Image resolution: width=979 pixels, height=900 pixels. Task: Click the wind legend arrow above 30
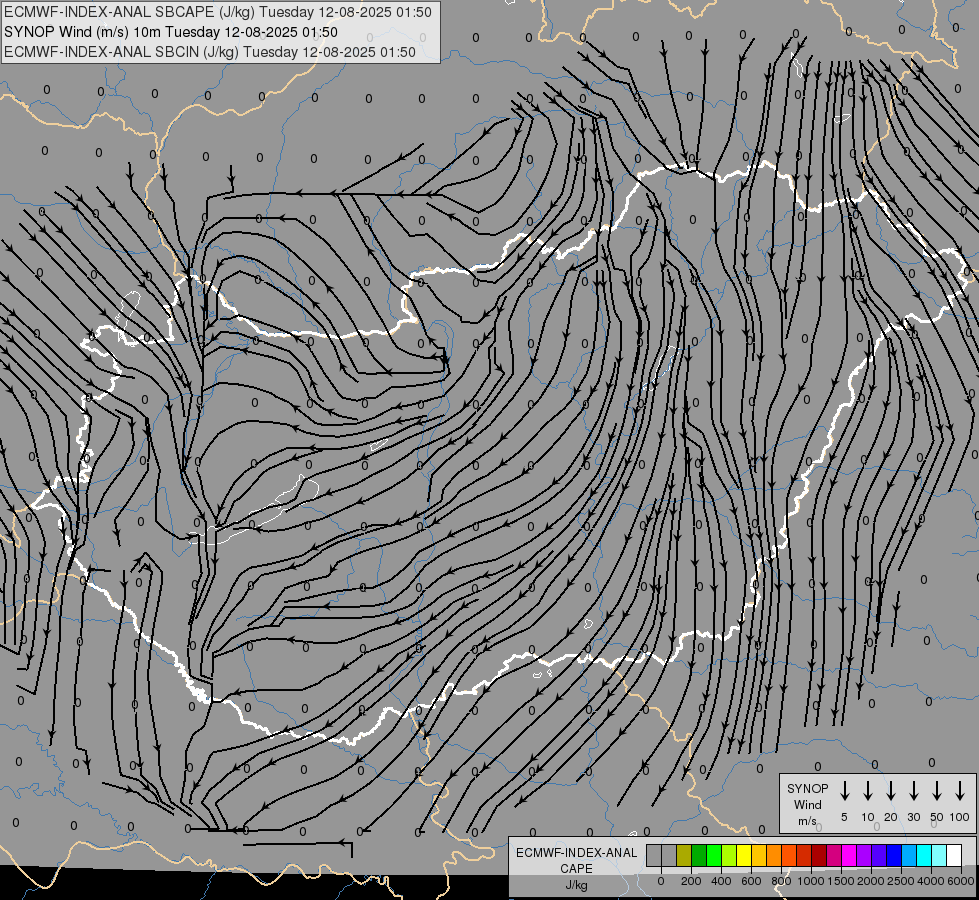(x=913, y=791)
